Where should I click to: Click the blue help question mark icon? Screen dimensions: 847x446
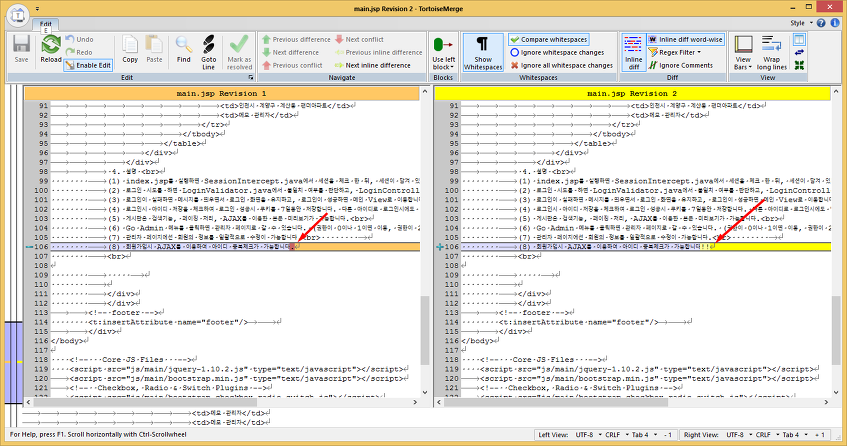(821, 23)
